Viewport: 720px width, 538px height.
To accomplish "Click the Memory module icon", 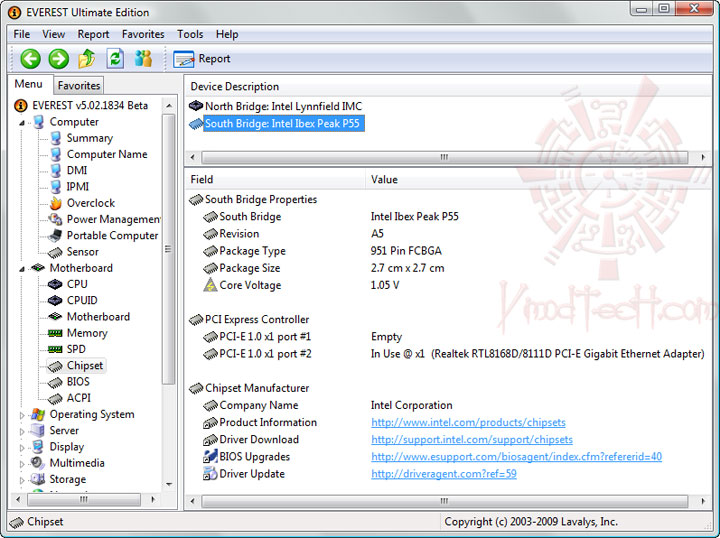I will (x=55, y=333).
